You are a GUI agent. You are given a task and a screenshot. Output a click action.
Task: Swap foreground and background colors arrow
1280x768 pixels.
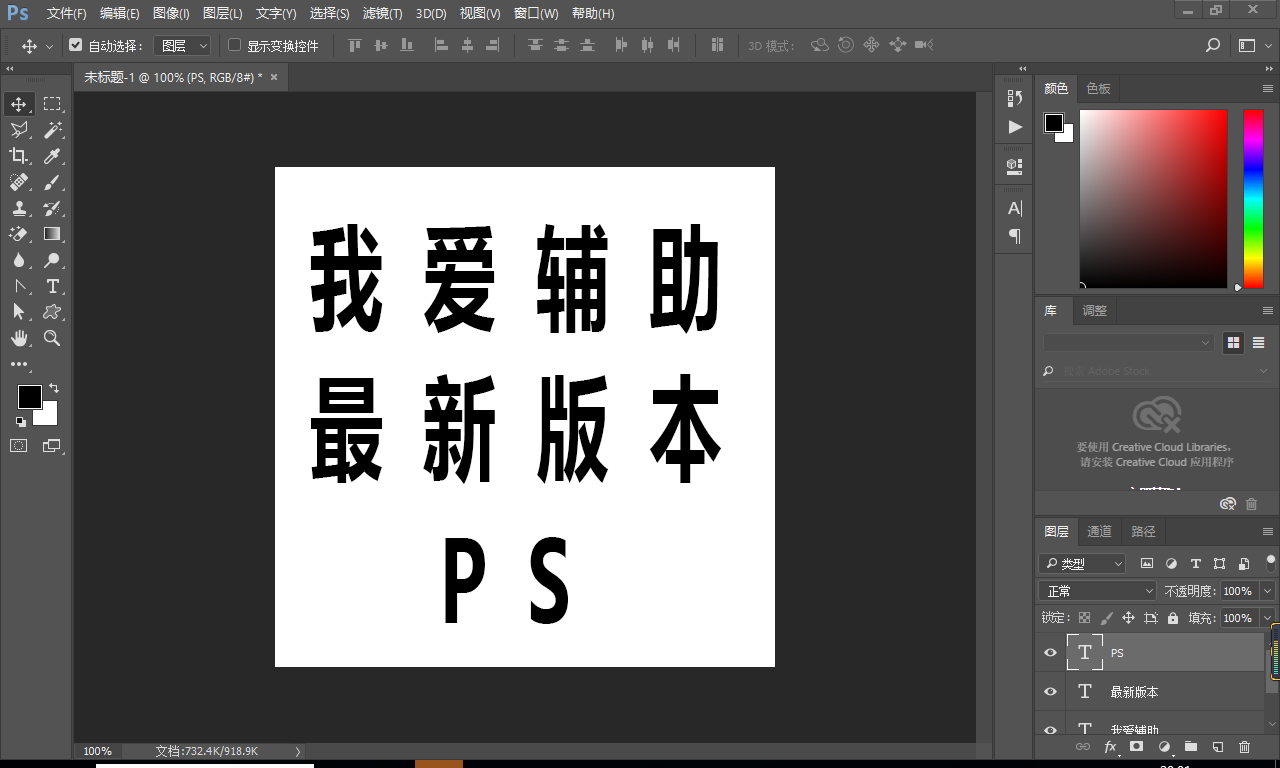(x=54, y=388)
